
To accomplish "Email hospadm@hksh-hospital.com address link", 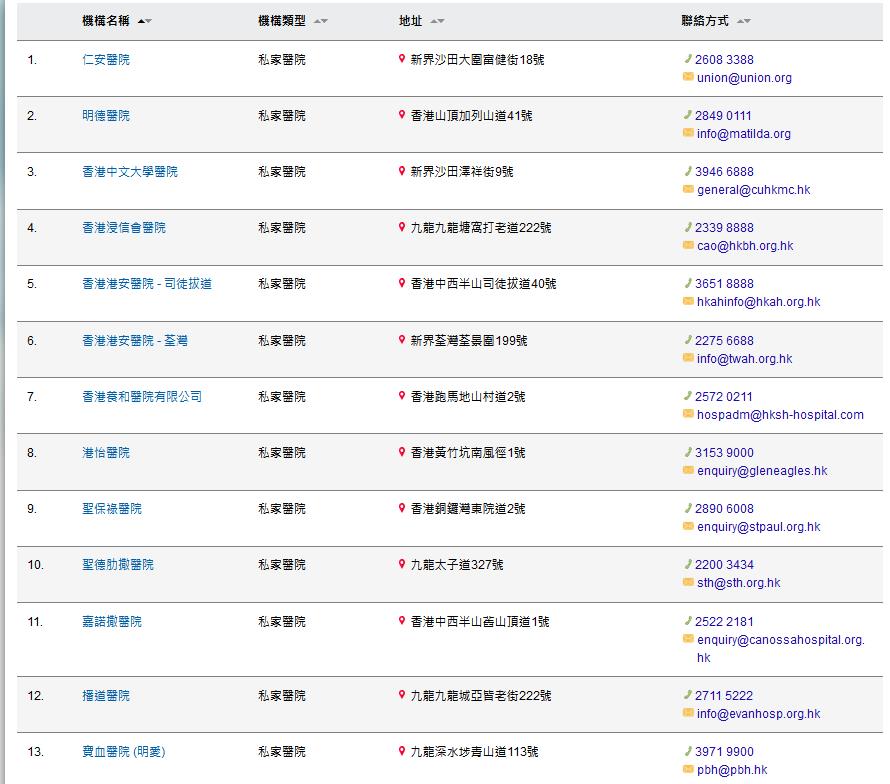I will [780, 415].
